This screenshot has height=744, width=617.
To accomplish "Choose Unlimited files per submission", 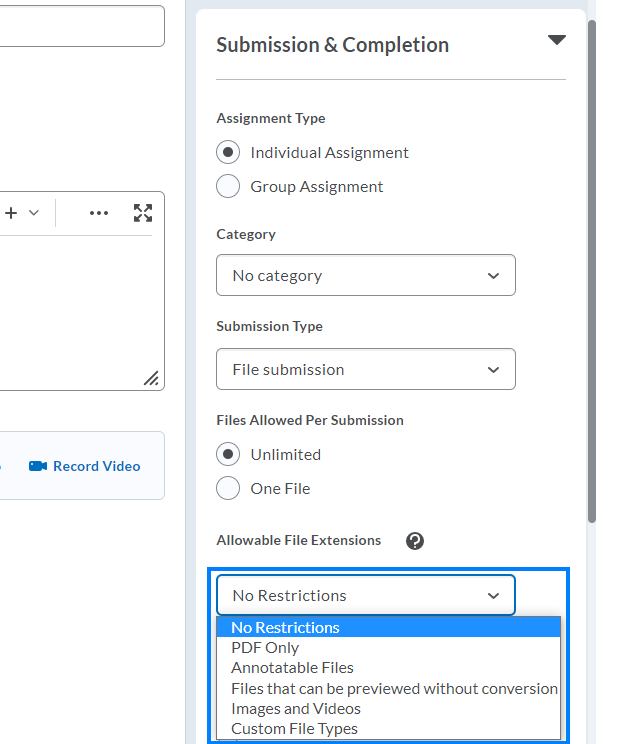I will point(228,455).
